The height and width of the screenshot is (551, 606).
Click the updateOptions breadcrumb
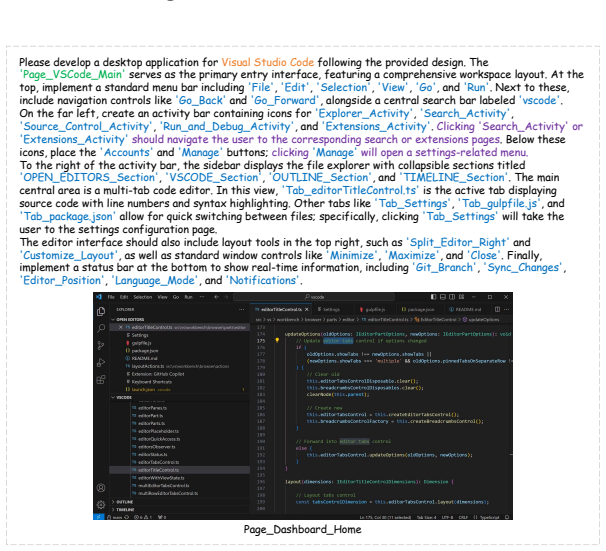(481, 320)
